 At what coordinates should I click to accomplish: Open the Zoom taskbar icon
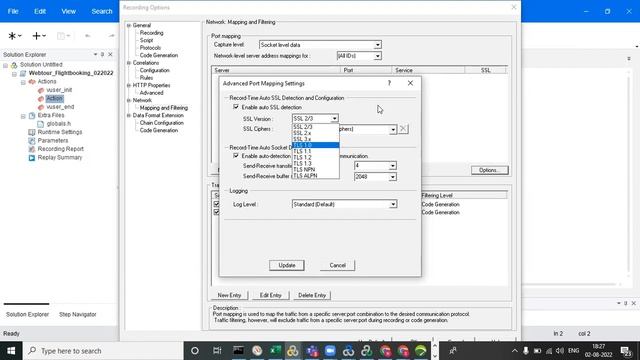(330, 351)
